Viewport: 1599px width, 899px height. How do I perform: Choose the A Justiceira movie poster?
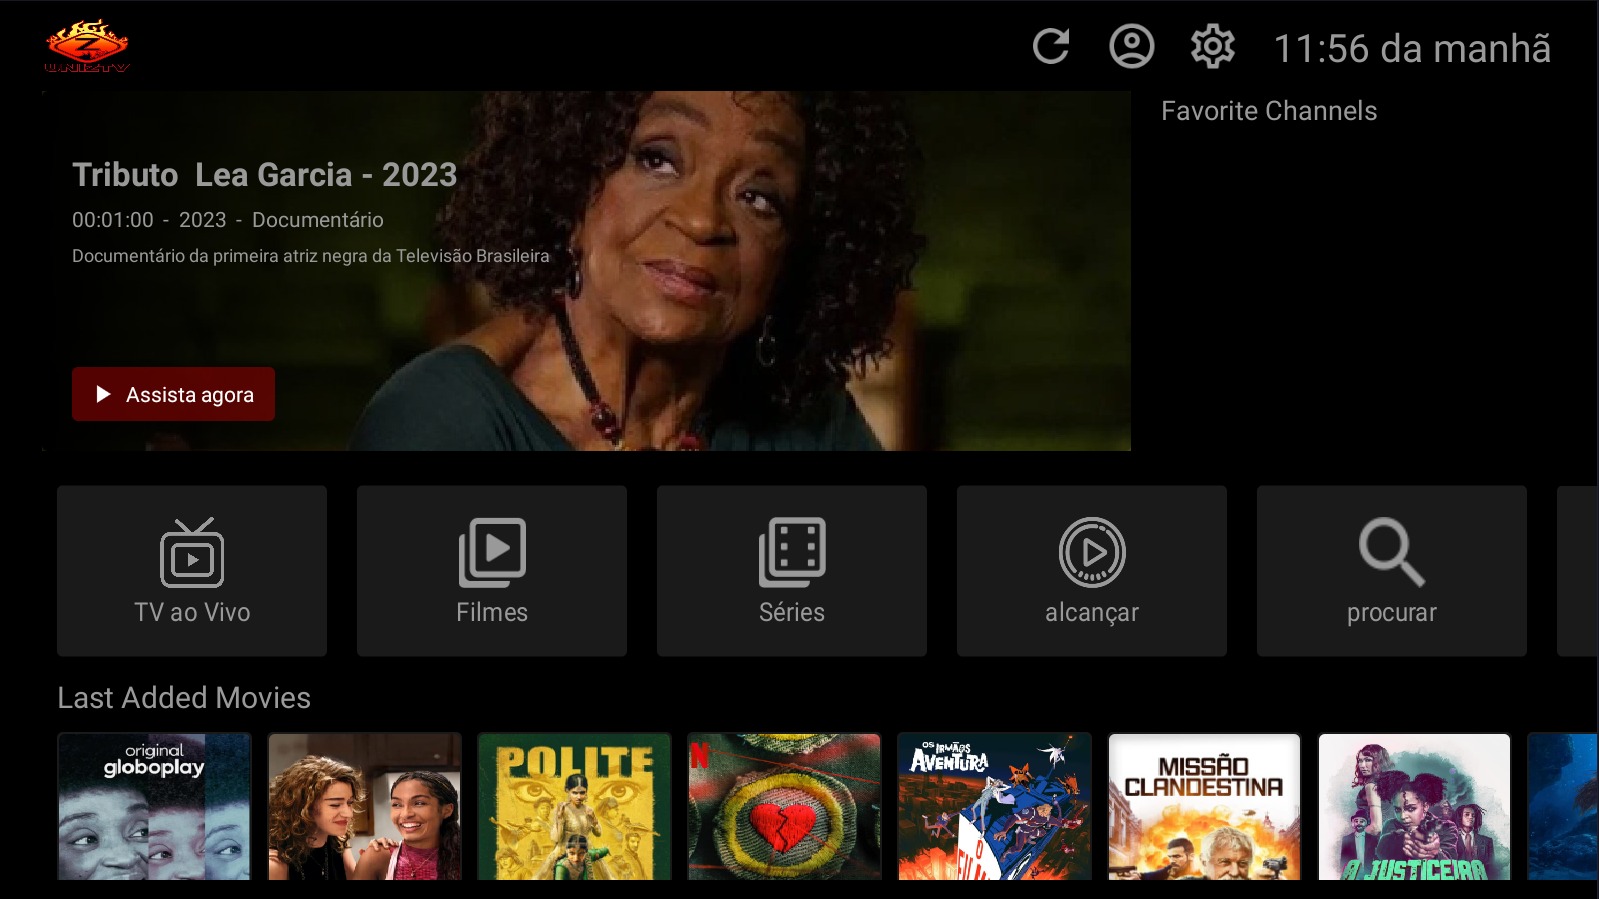click(1414, 807)
